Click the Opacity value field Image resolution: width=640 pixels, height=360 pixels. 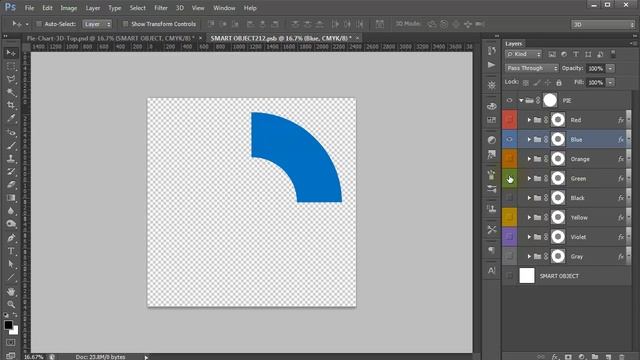596,69
